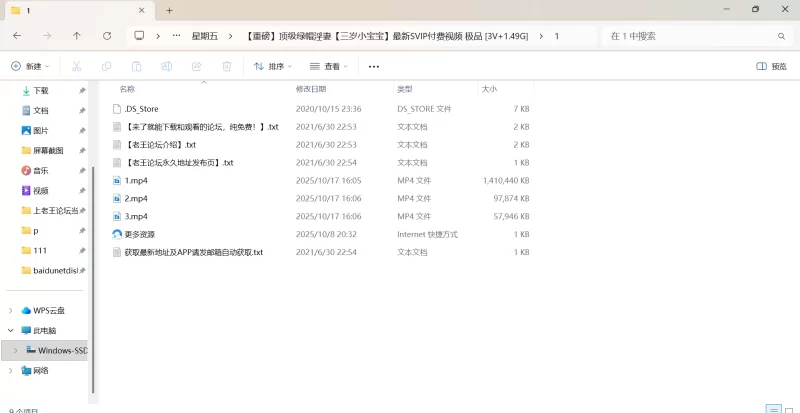The height and width of the screenshot is (413, 800).
Task: Select 星期五 in the address breadcrumb
Action: click(205, 36)
